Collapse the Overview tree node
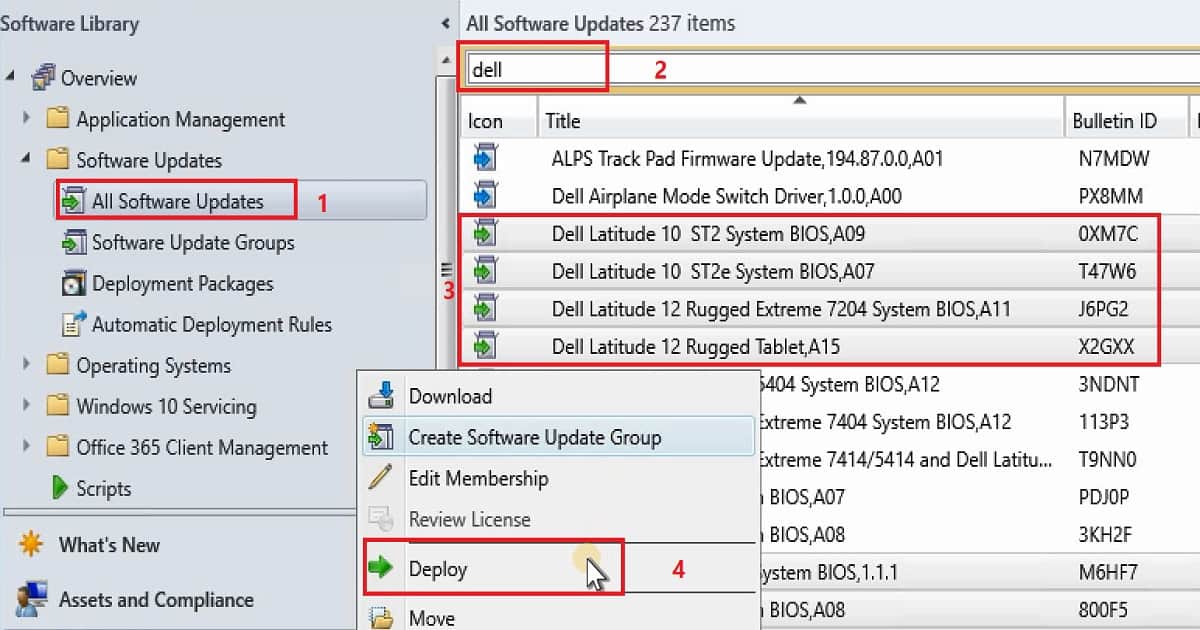 coord(11,78)
